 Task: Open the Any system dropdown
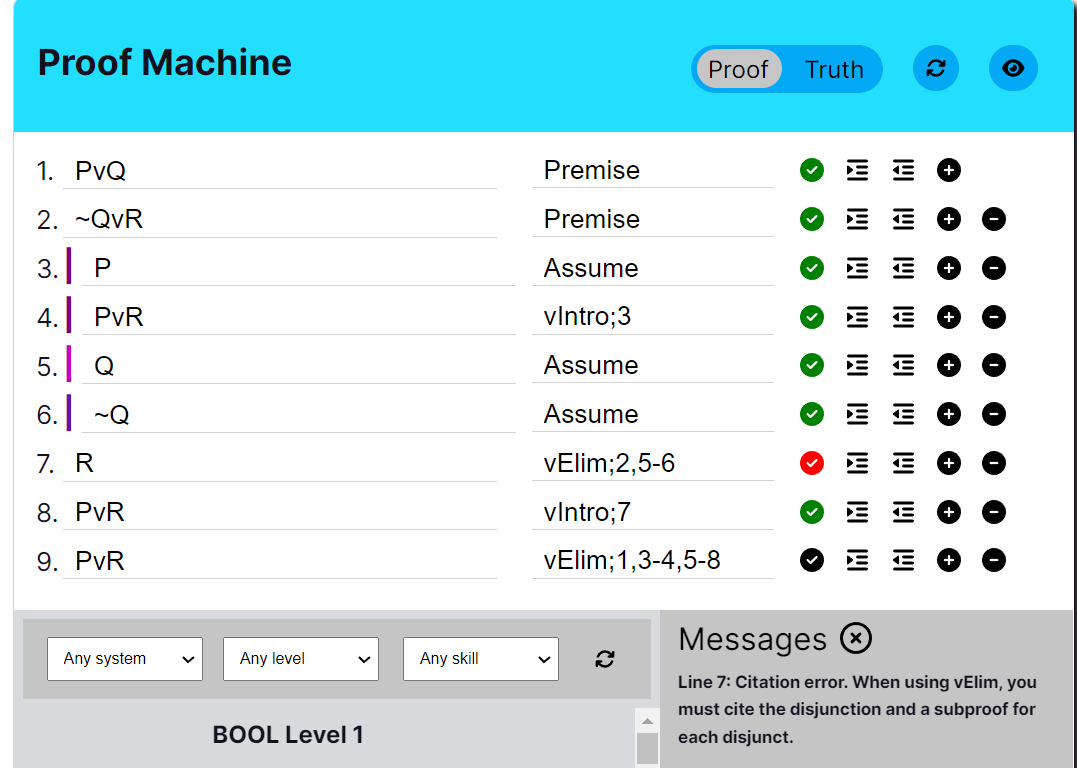124,659
